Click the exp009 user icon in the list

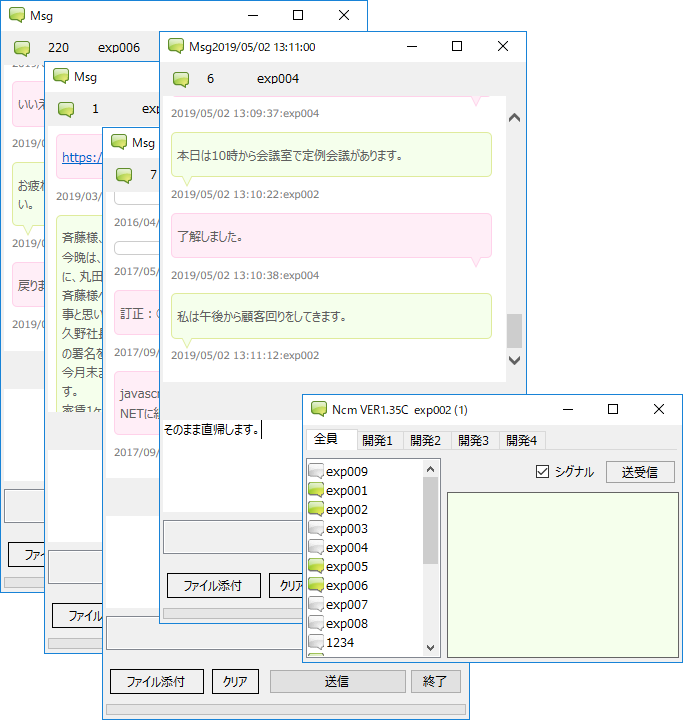click(x=316, y=472)
